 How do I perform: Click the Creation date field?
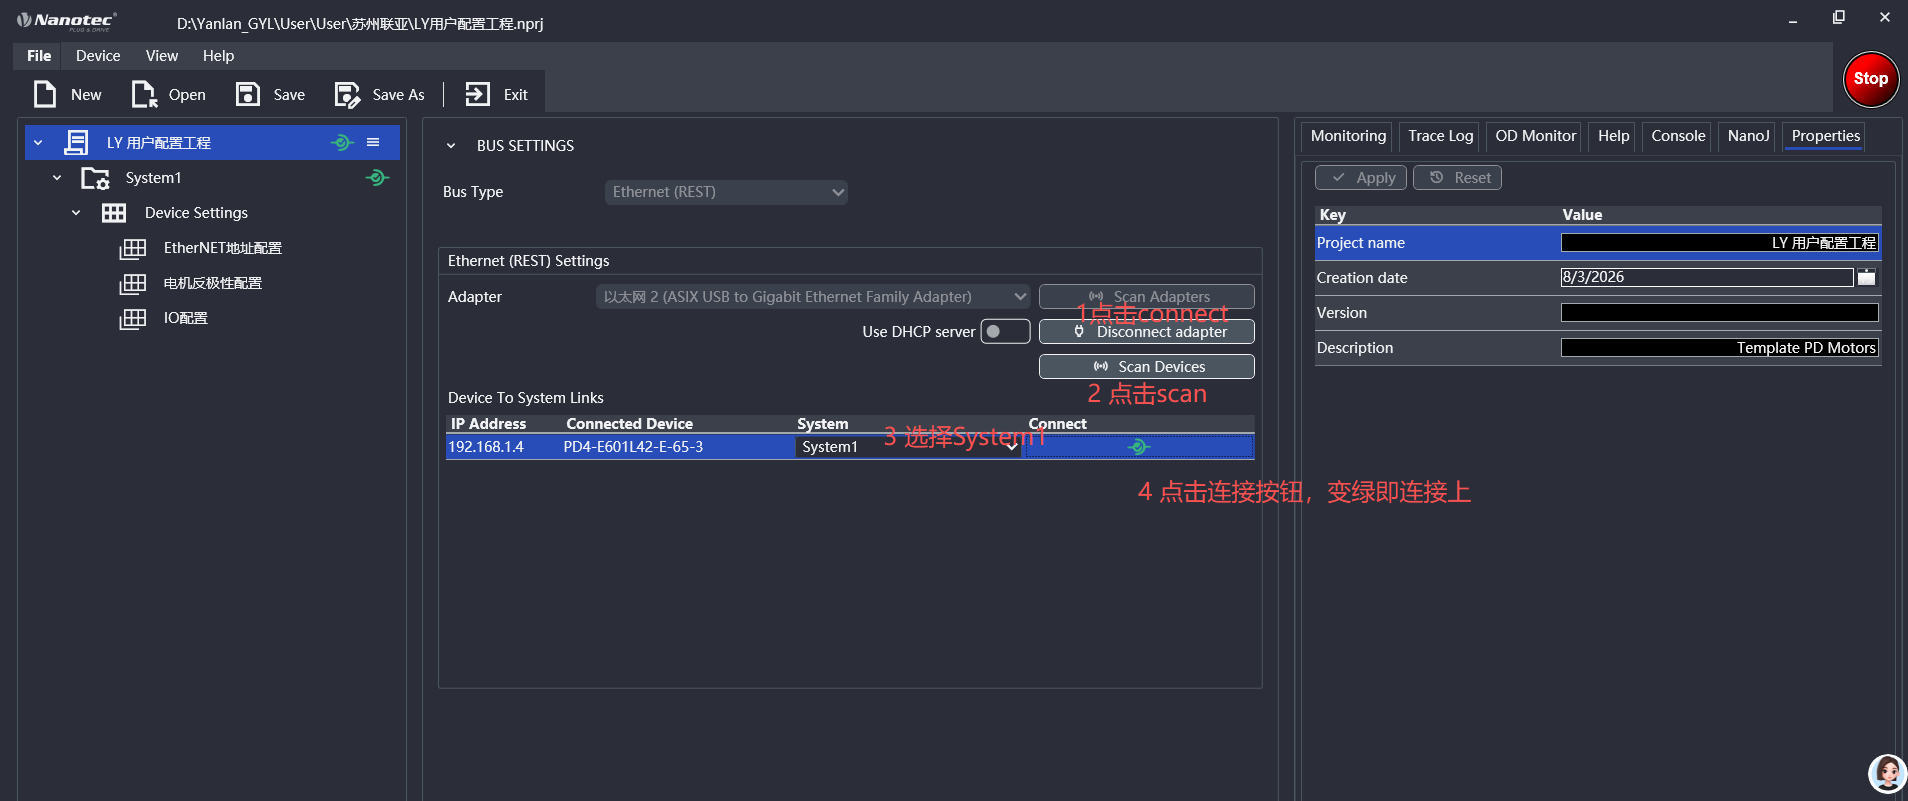coord(1707,277)
